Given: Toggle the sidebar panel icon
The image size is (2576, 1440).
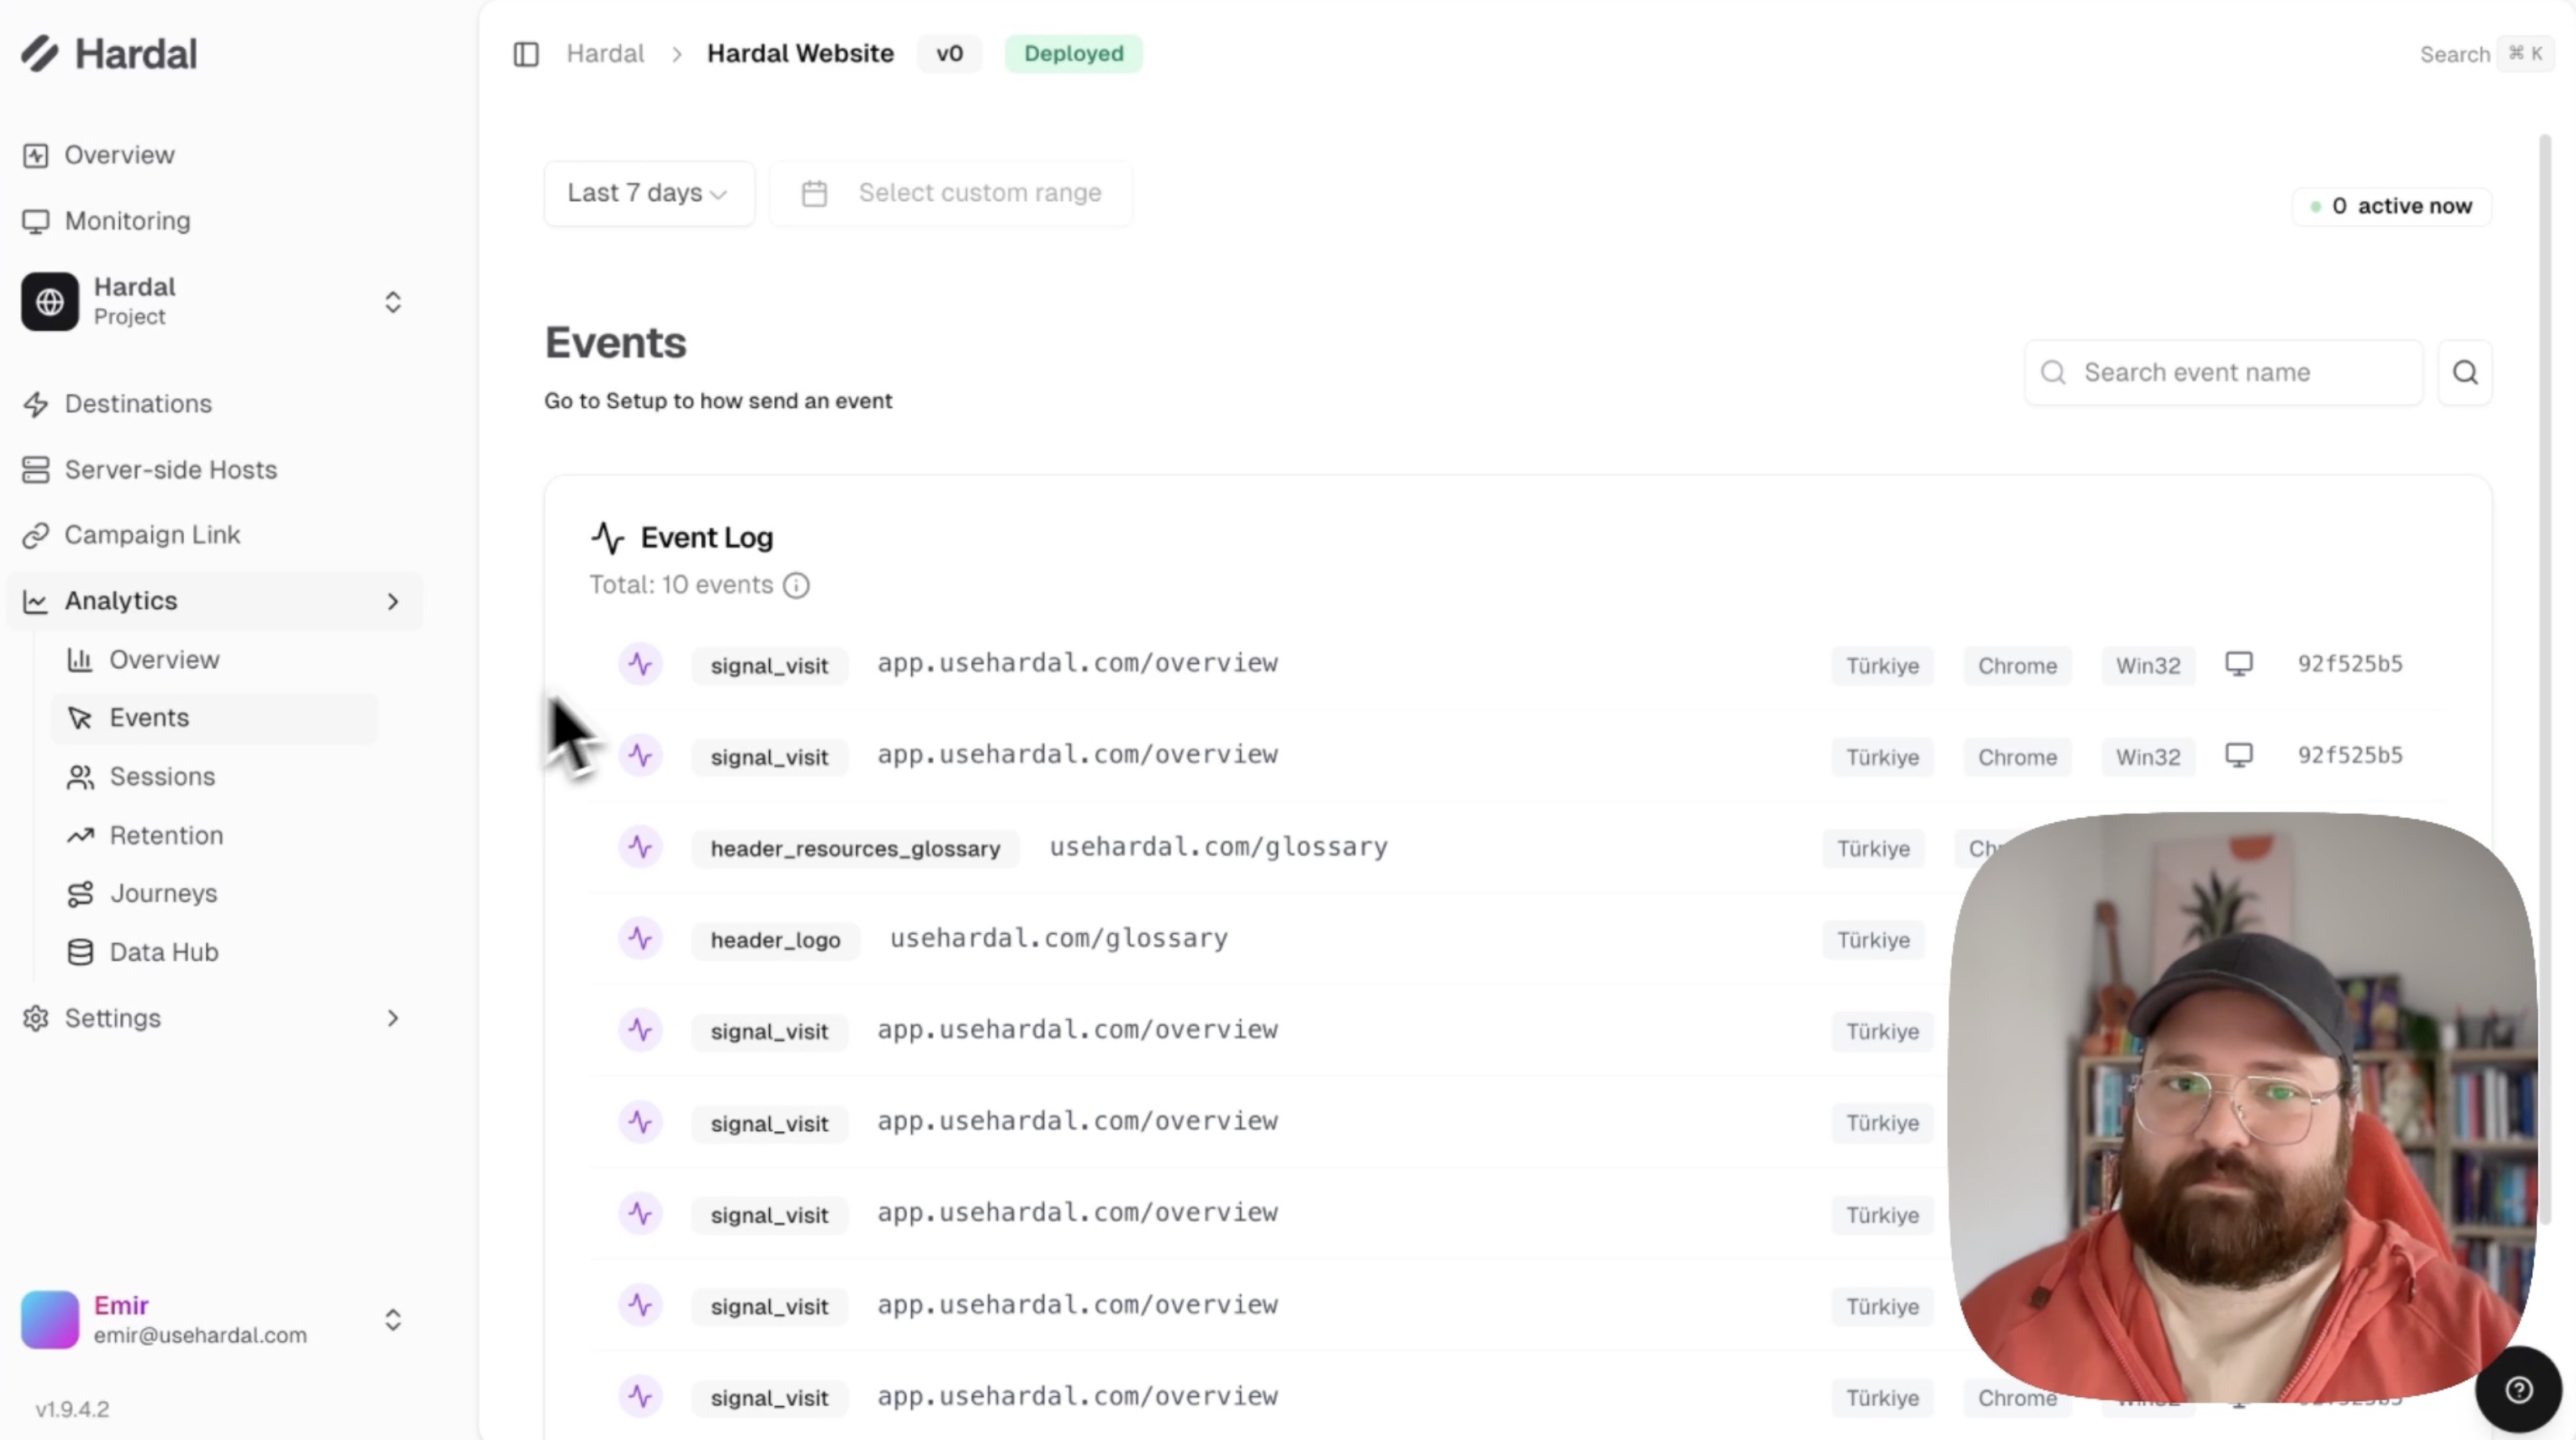Looking at the screenshot, I should point(526,54).
